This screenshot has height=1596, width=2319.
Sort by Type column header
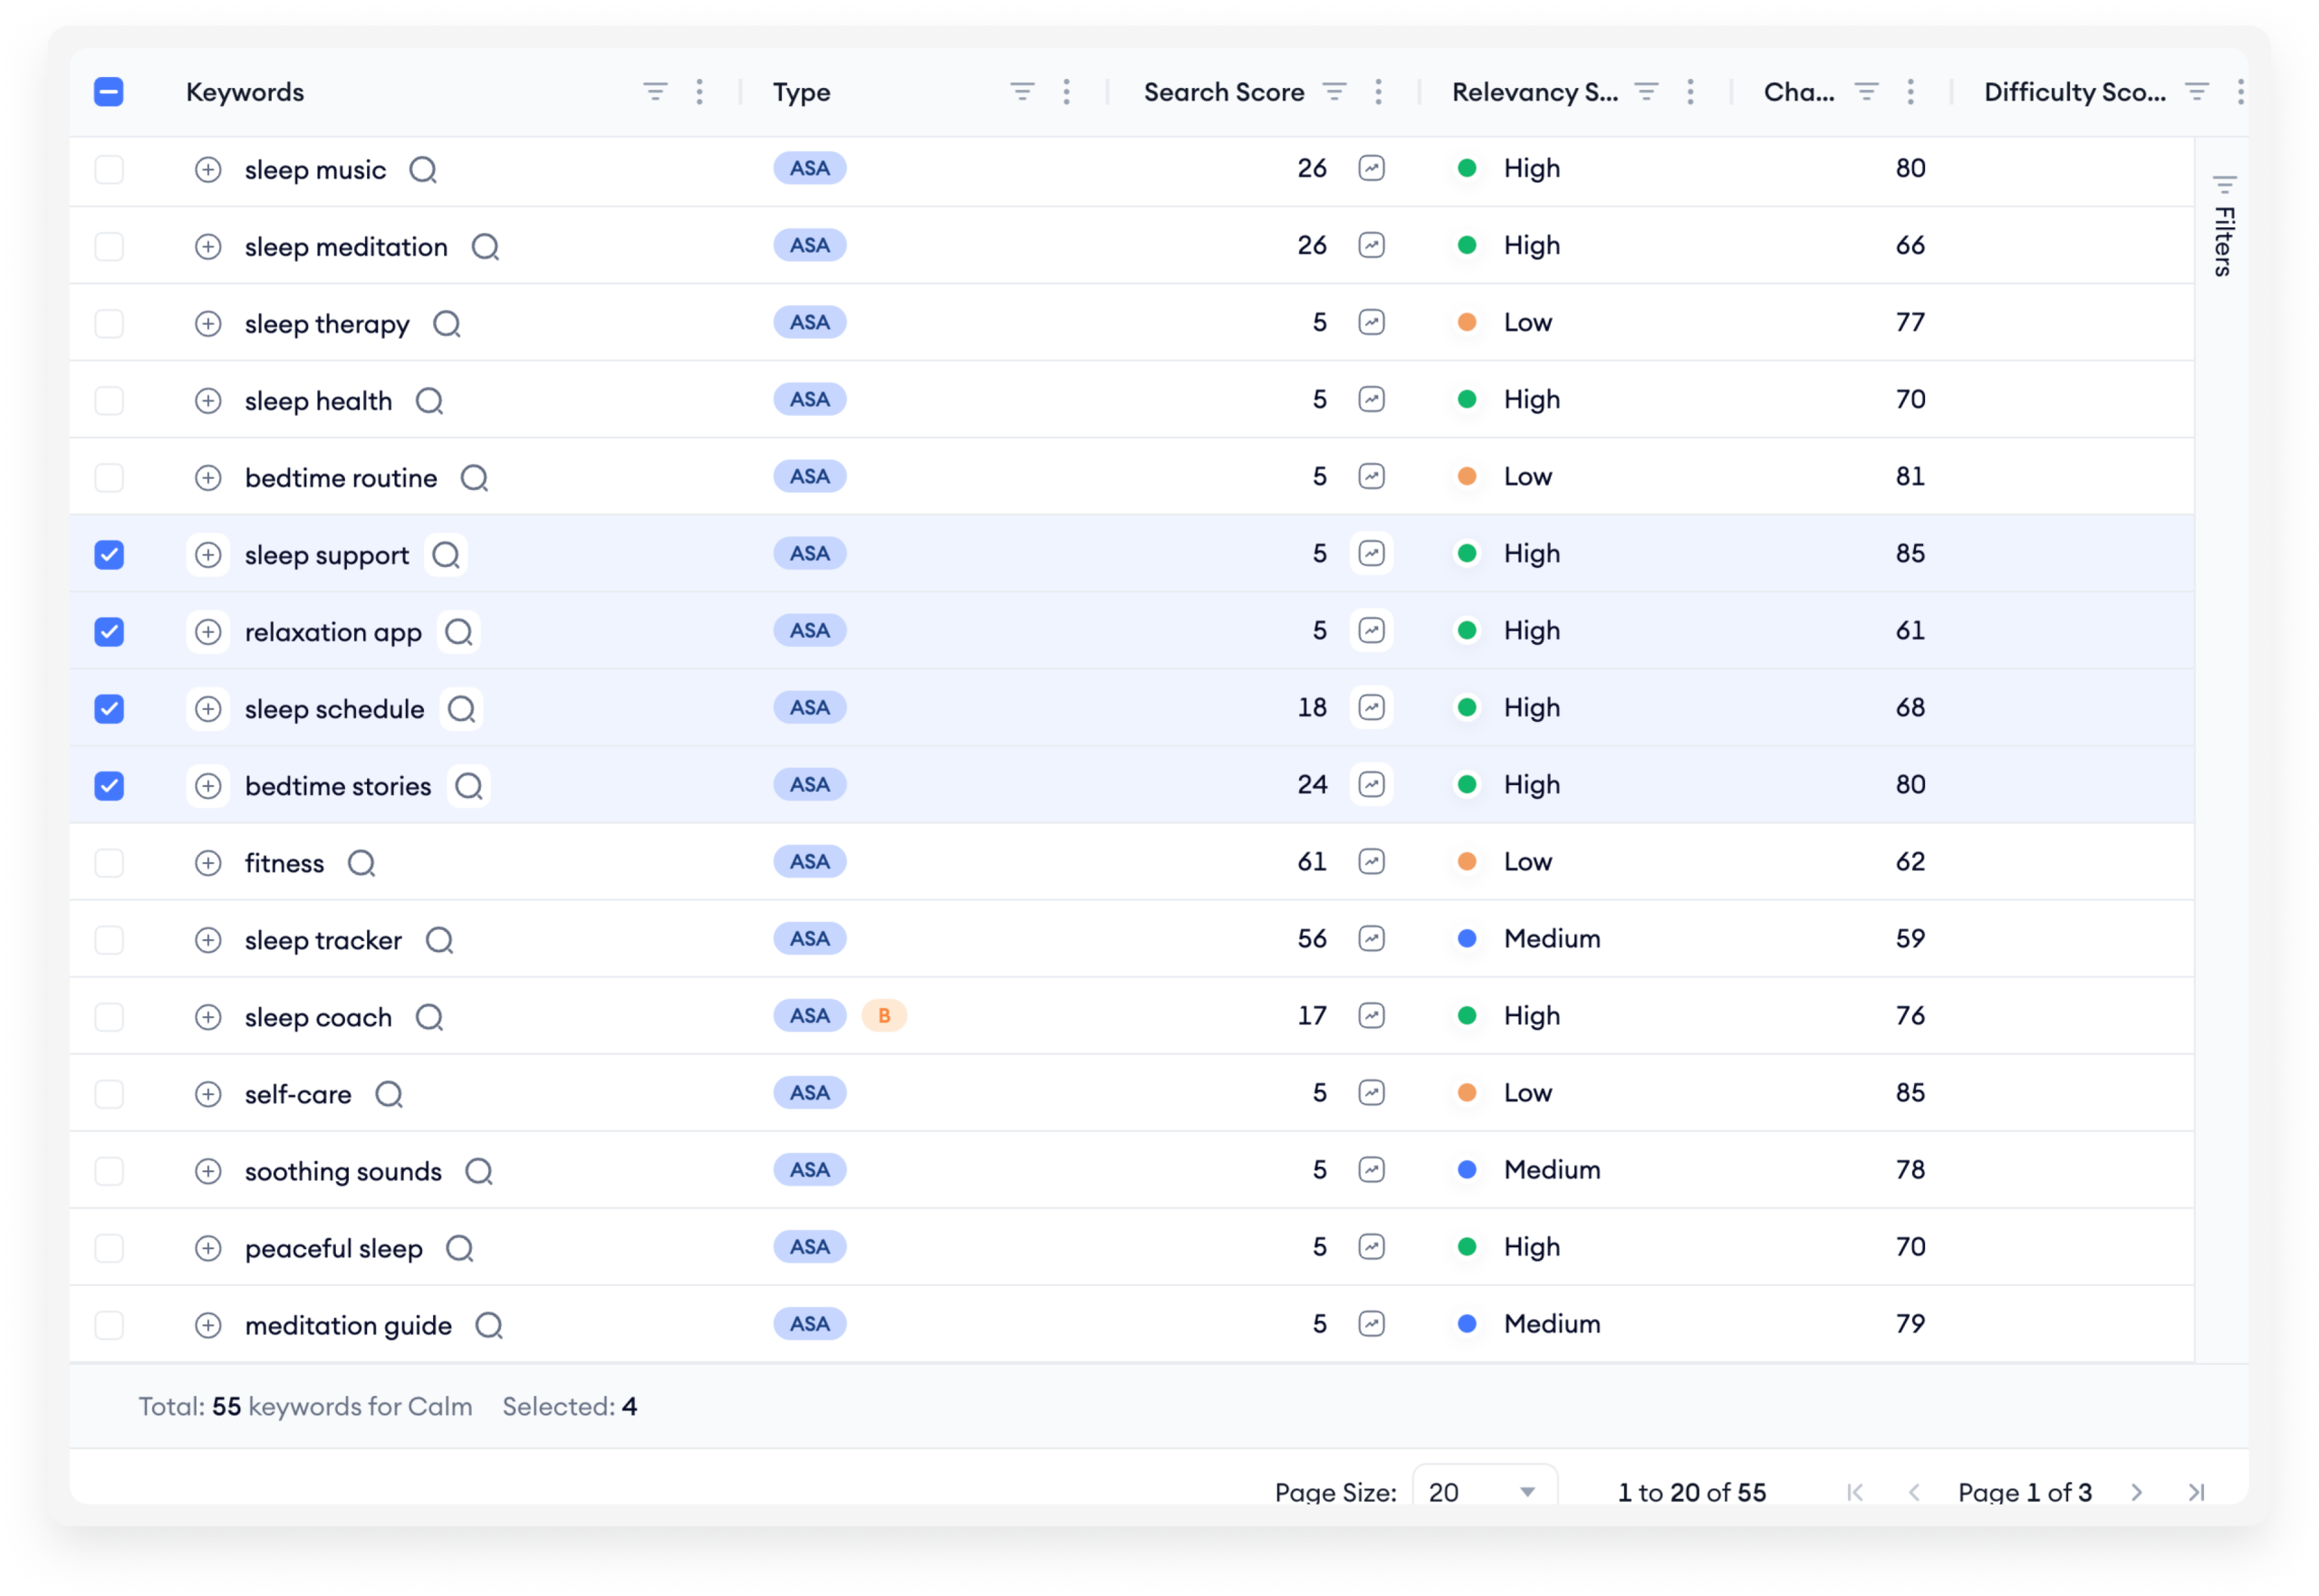click(801, 92)
